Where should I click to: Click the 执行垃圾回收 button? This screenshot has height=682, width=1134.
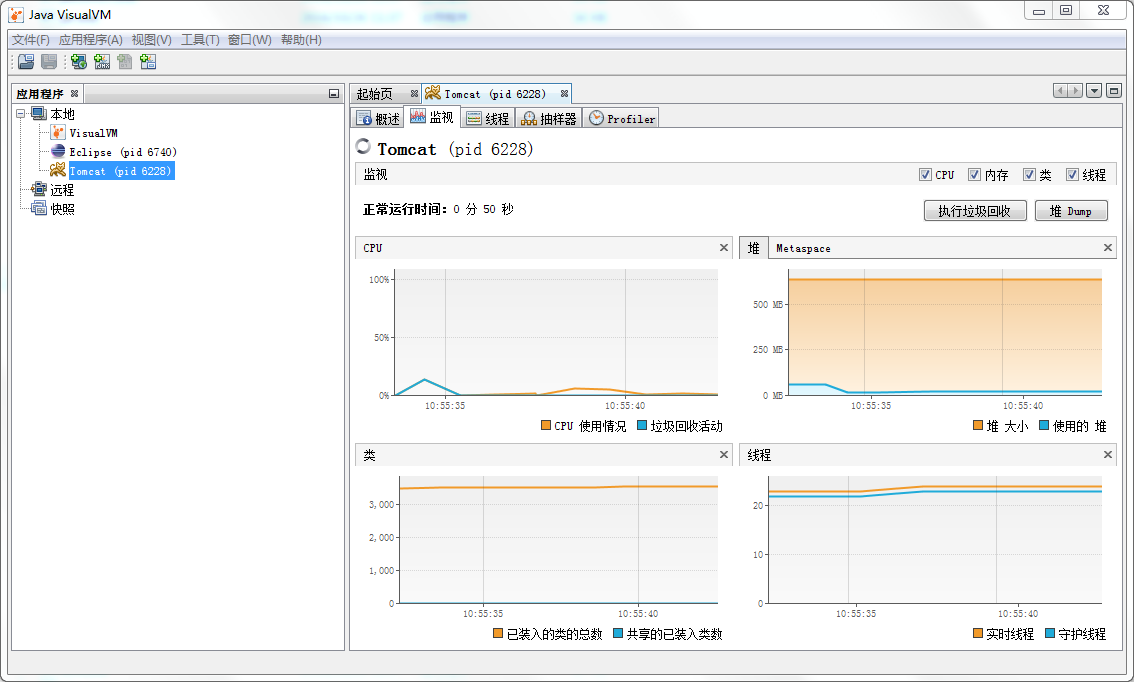pyautogui.click(x=975, y=210)
